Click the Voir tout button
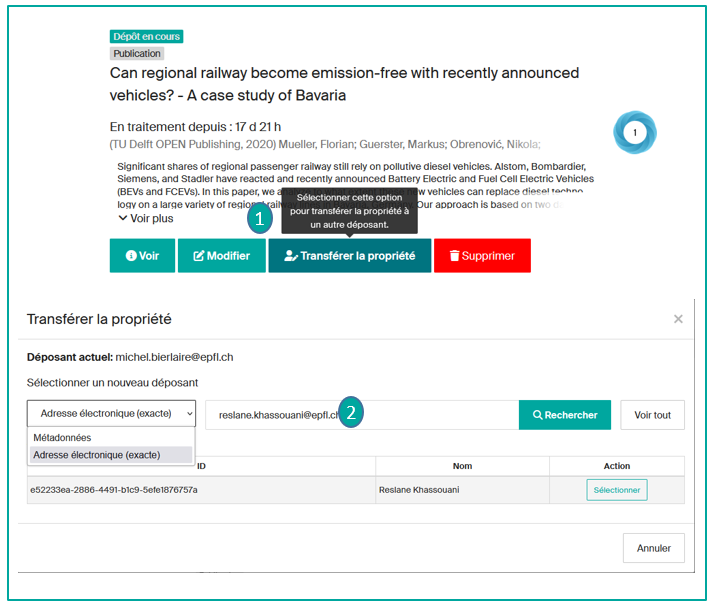This screenshot has height=605, width=715. point(652,415)
